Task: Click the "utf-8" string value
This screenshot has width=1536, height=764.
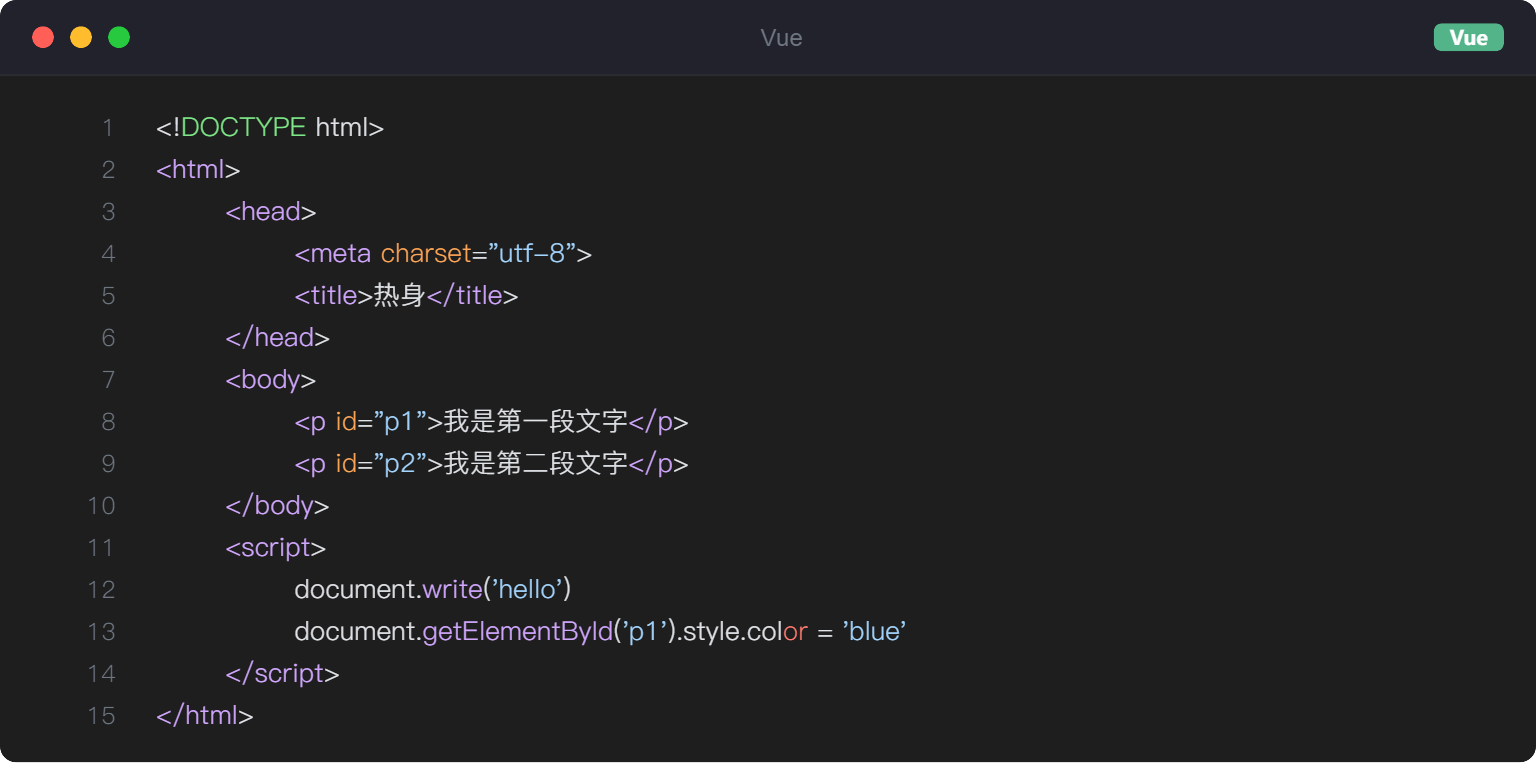Action: (x=530, y=254)
